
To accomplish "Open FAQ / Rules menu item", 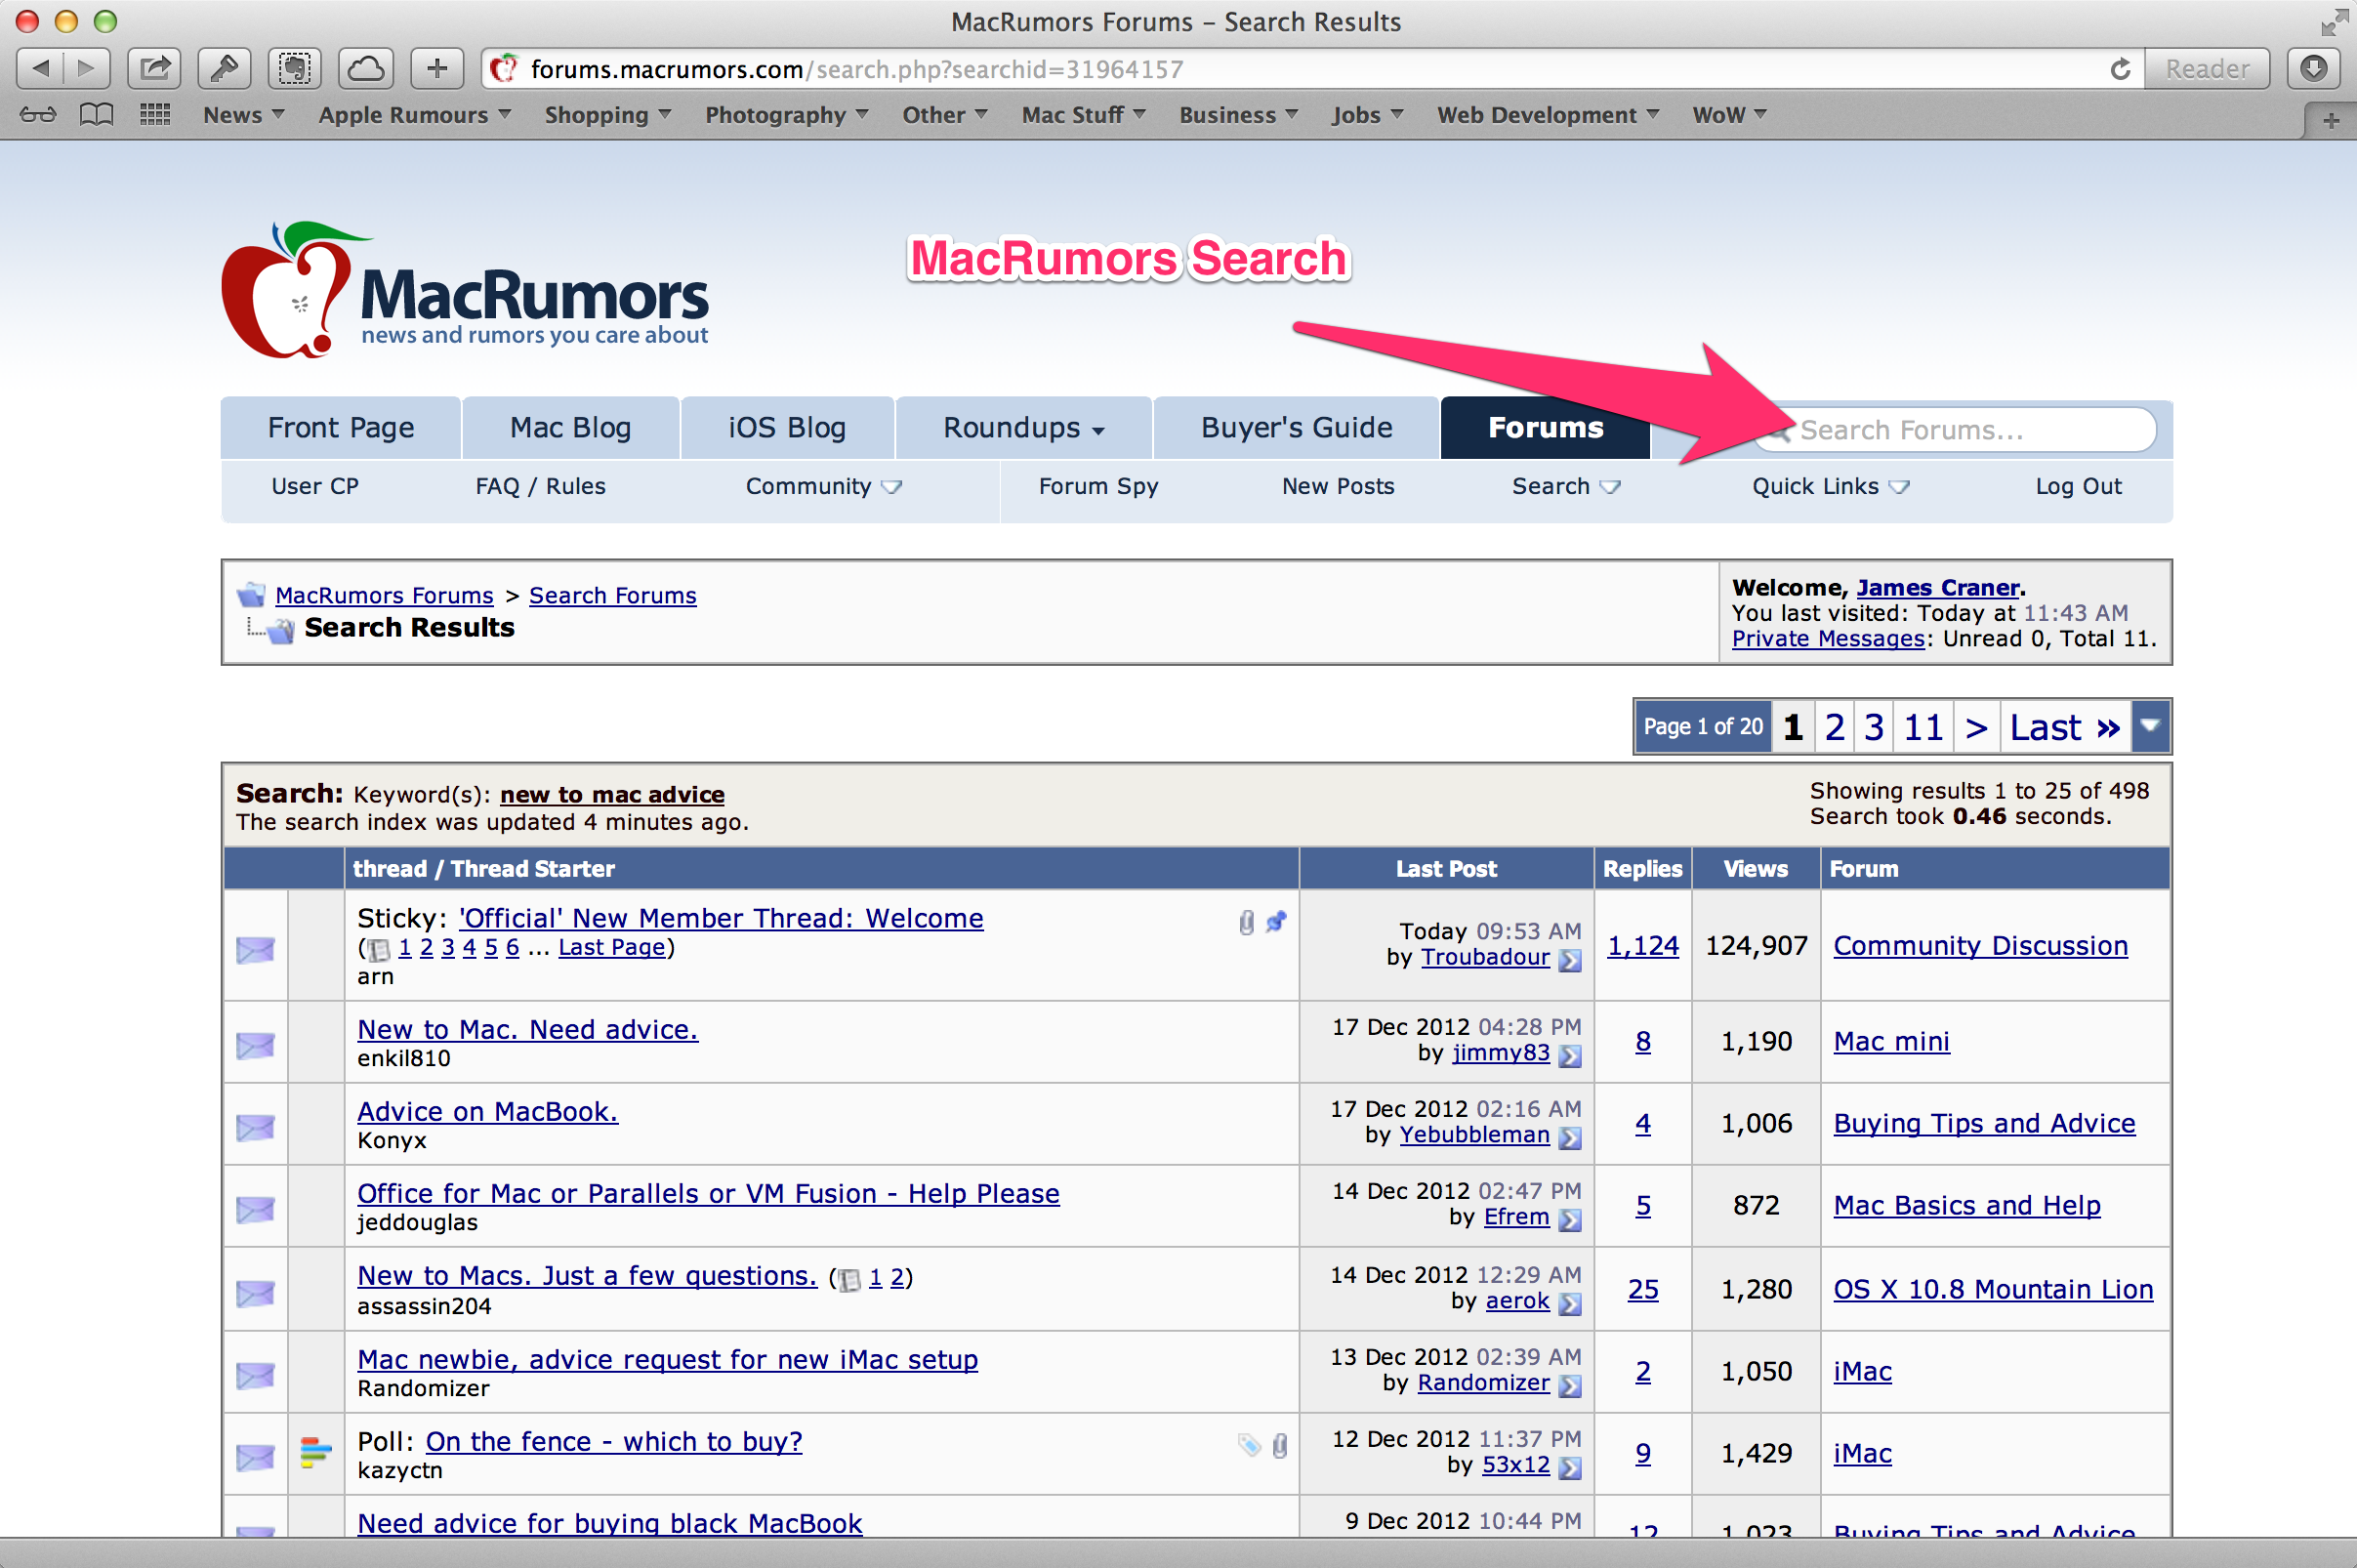I will coord(540,486).
